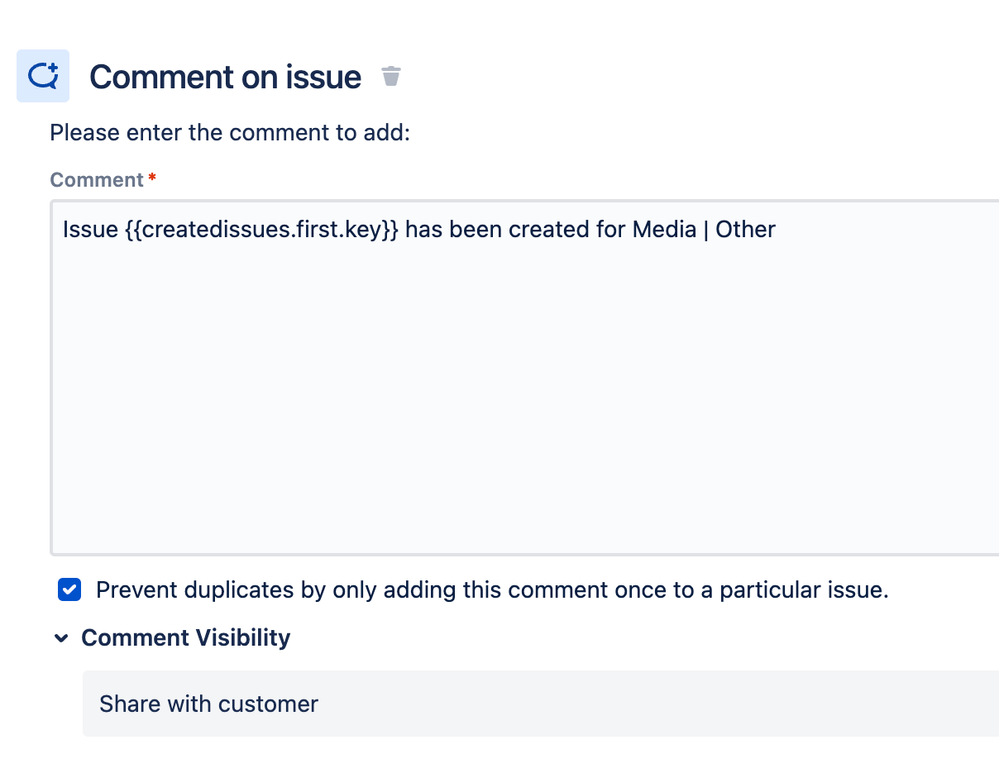999x777 pixels.
Task: Delete this action with the trash icon
Action: pos(391,76)
